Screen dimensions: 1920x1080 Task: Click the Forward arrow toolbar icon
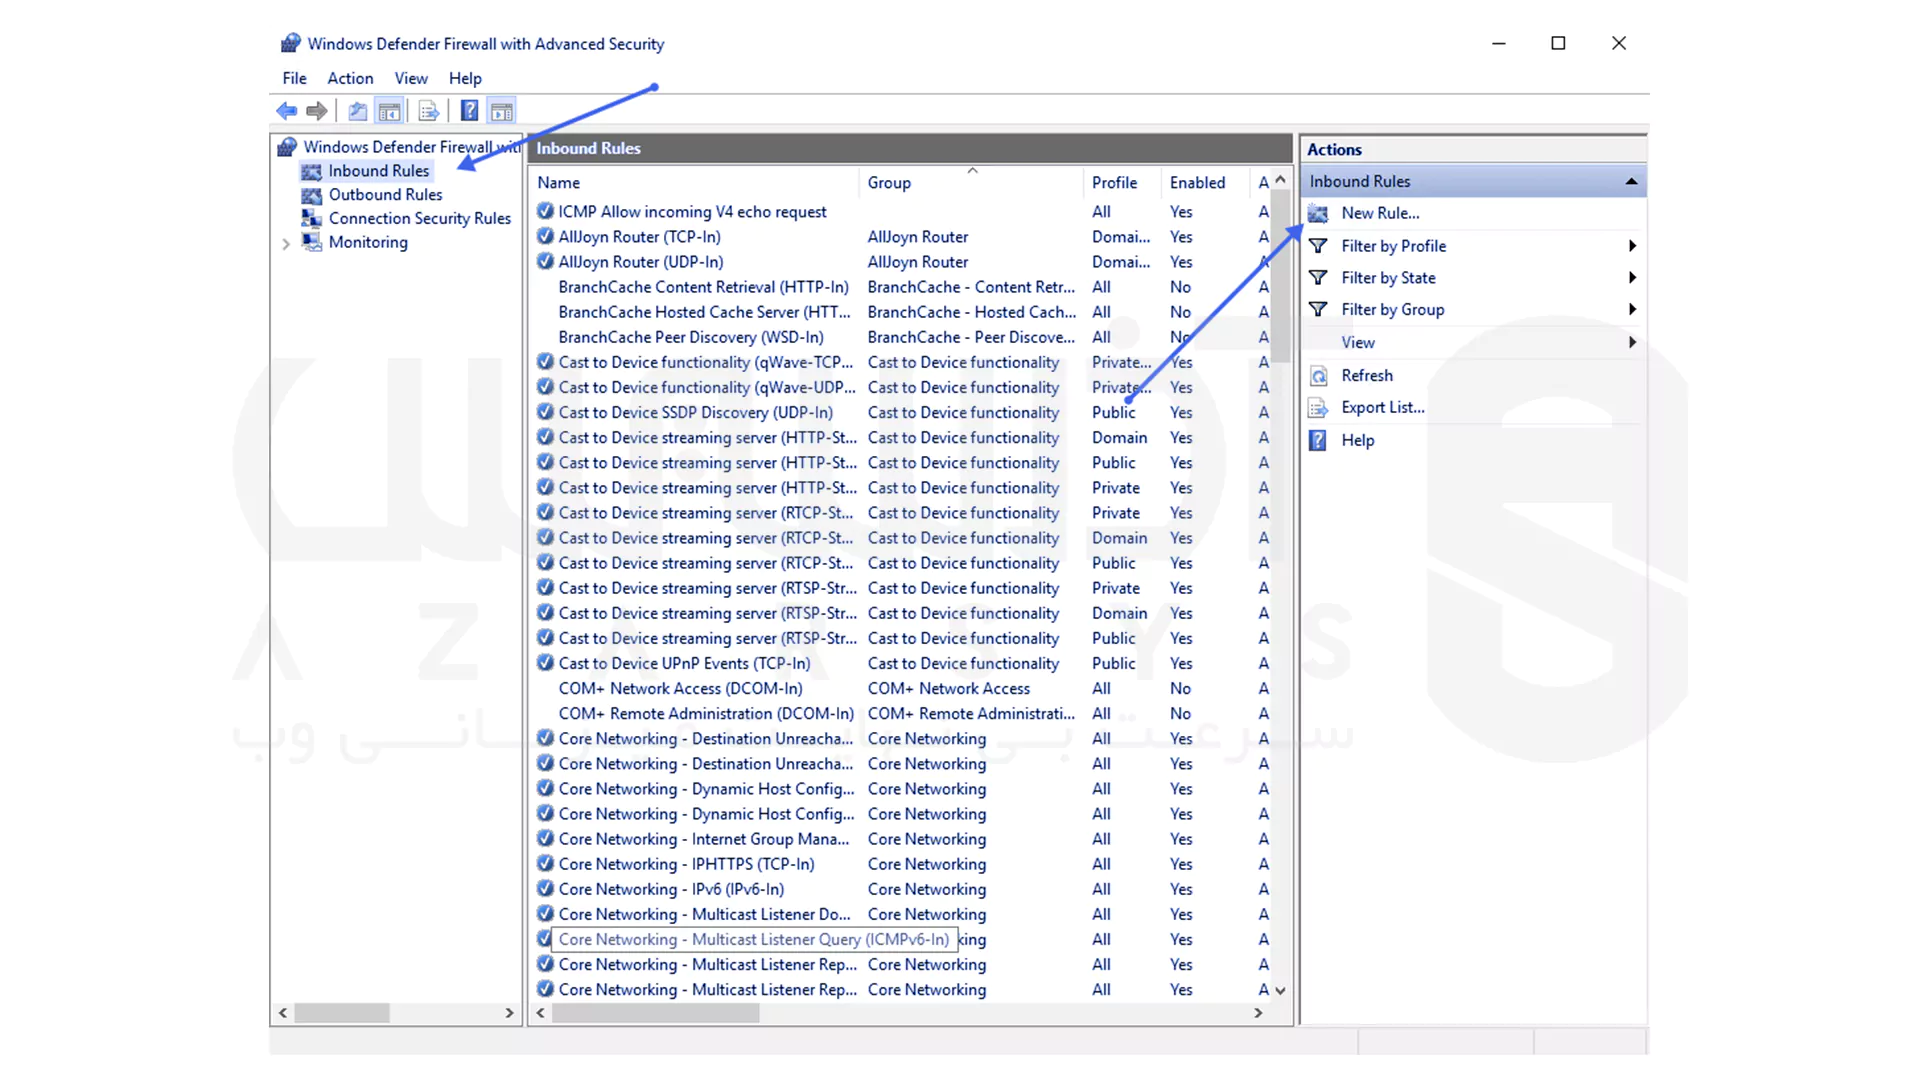317,111
